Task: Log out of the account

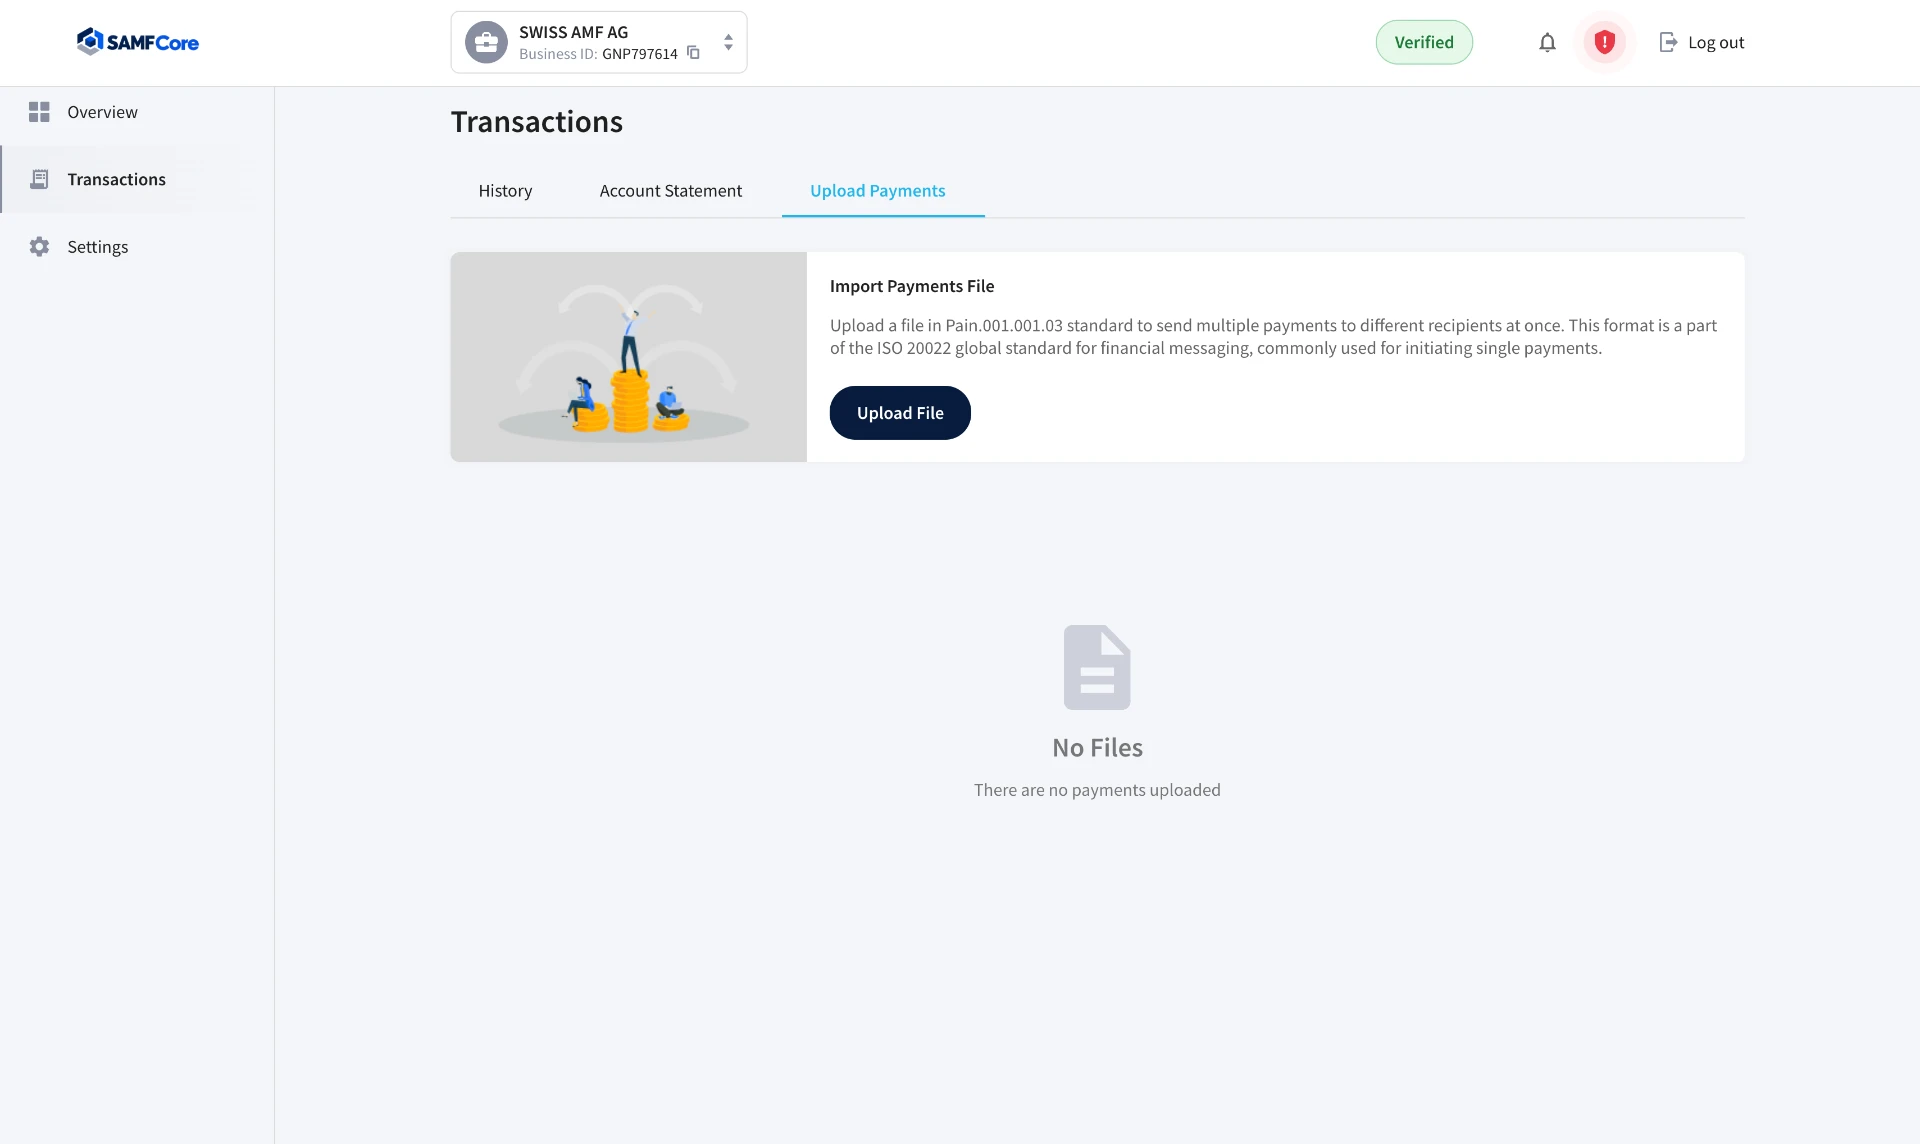Action: coord(1701,42)
